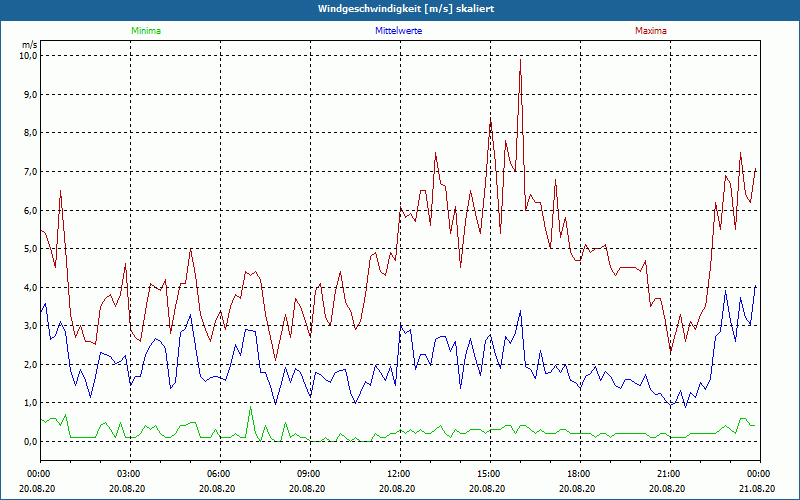
Task: Click the 18:00 time axis label
Action: (x=579, y=473)
